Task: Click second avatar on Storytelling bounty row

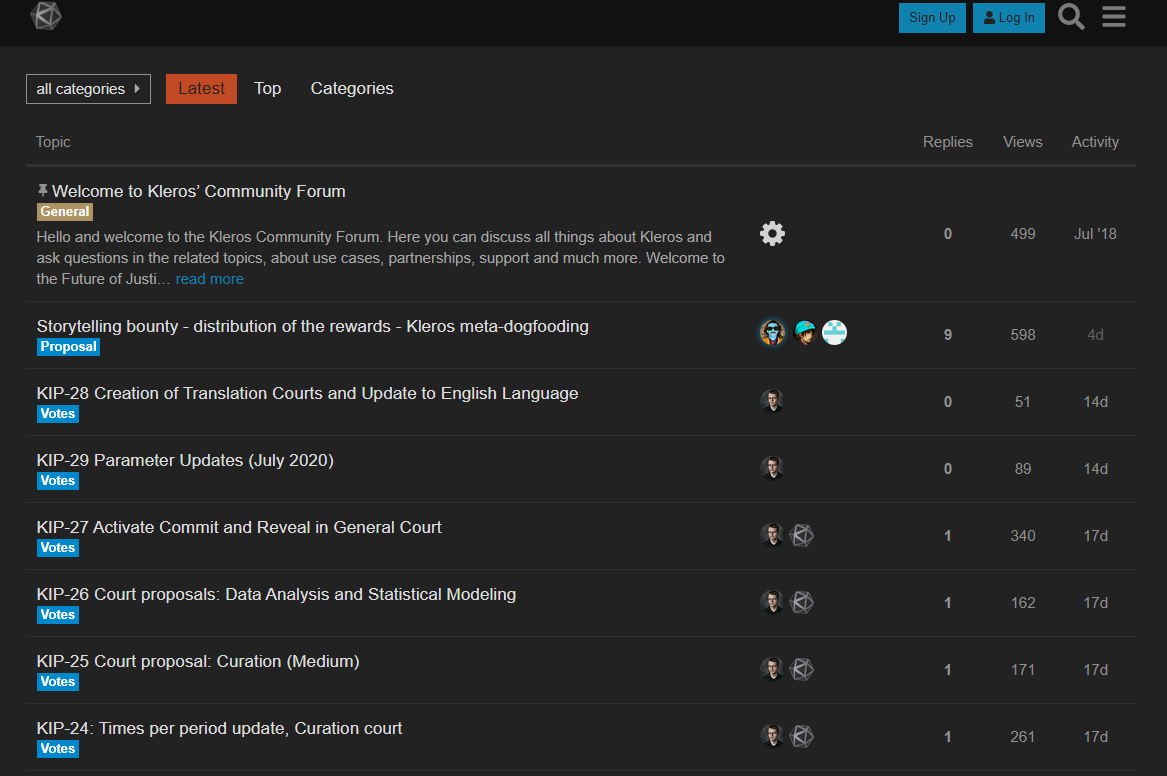Action: (x=805, y=333)
